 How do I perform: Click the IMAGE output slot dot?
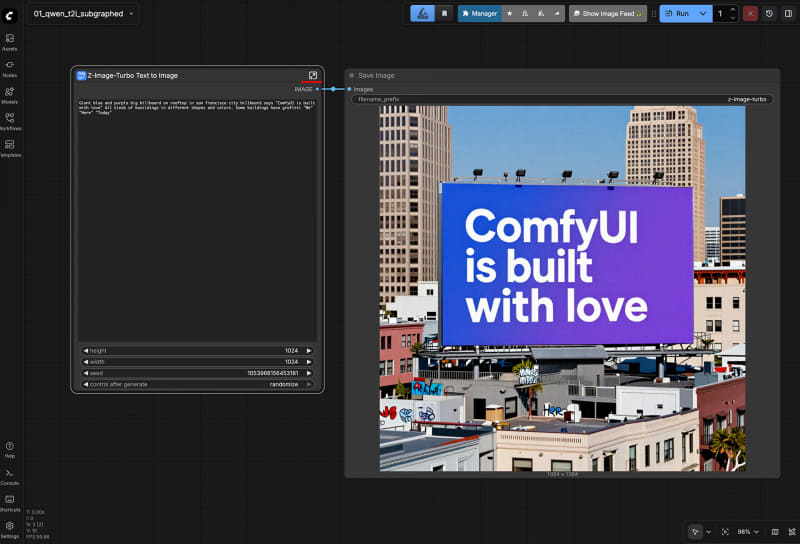pyautogui.click(x=317, y=89)
